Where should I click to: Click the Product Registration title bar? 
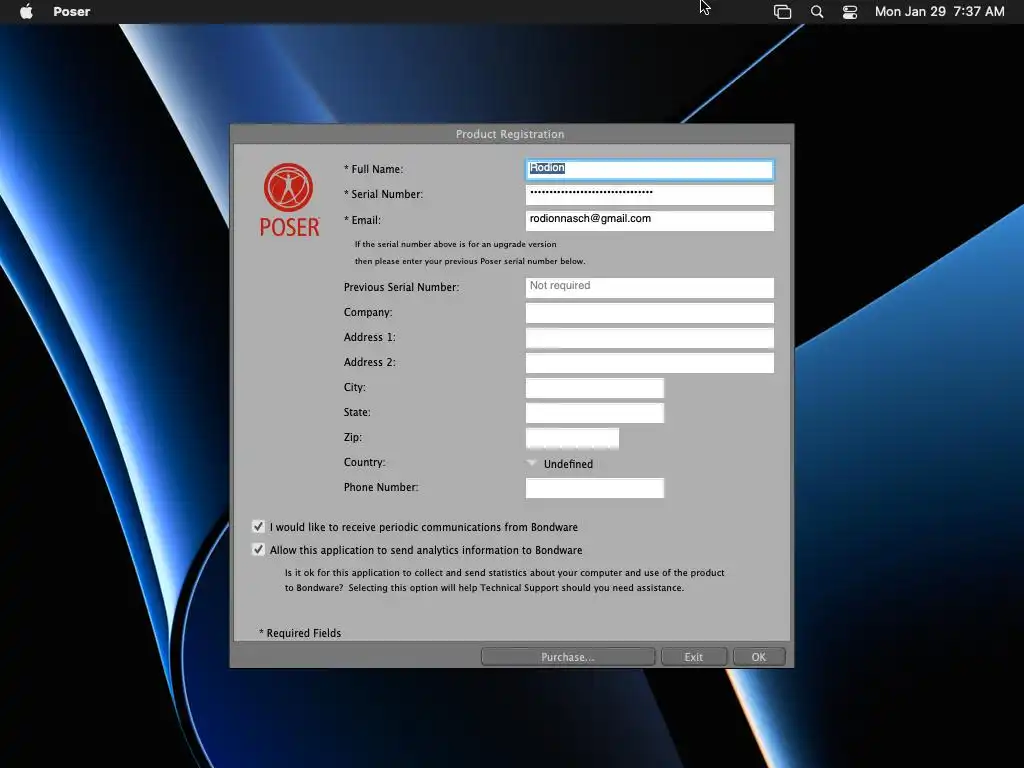[x=511, y=134]
